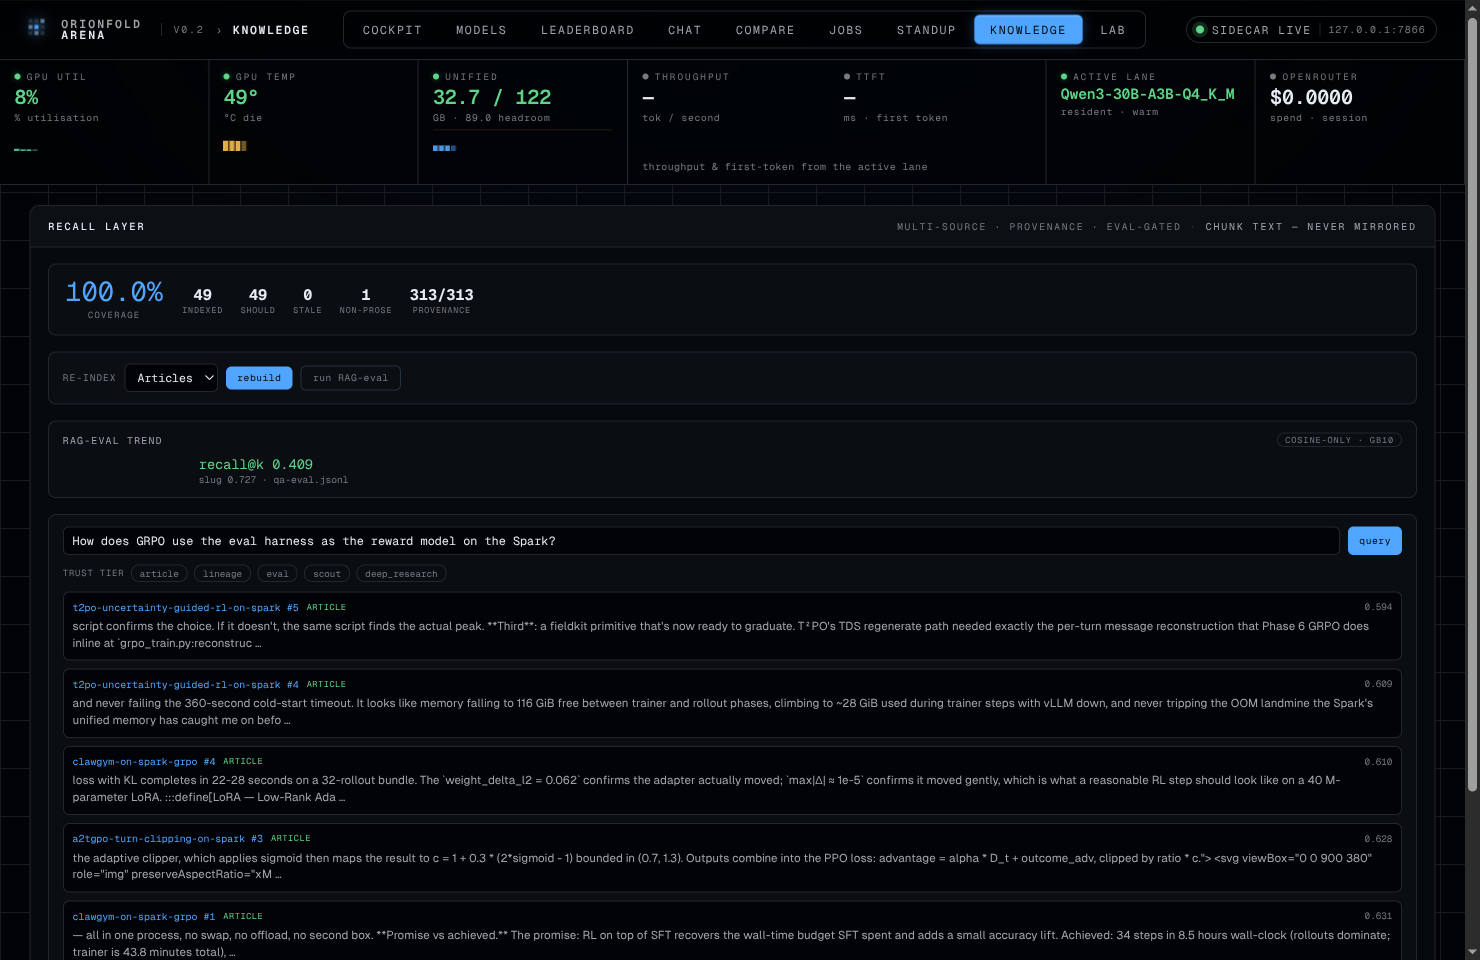Image resolution: width=1480 pixels, height=960 pixels.
Task: Click the 313/313 provenance stat
Action: pos(441,301)
